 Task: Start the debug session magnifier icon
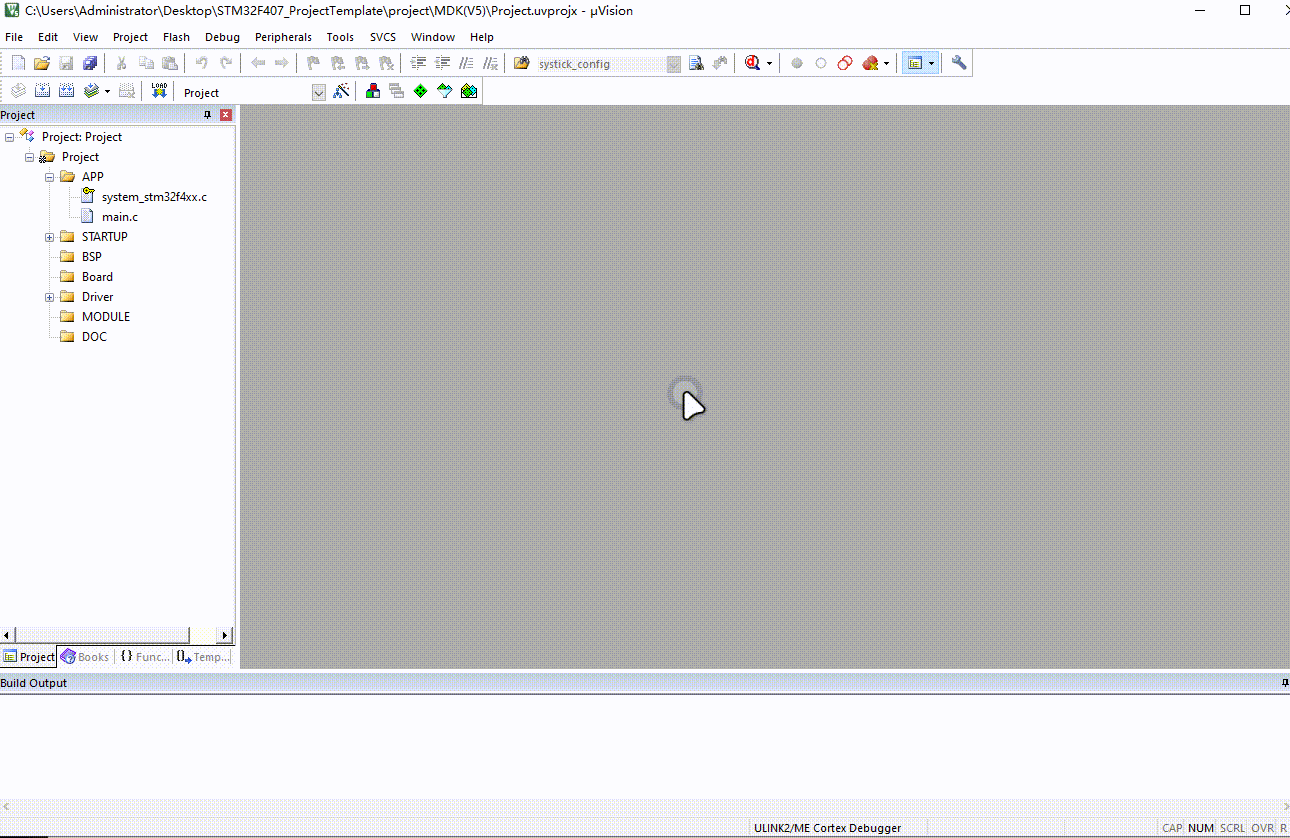tap(752, 63)
